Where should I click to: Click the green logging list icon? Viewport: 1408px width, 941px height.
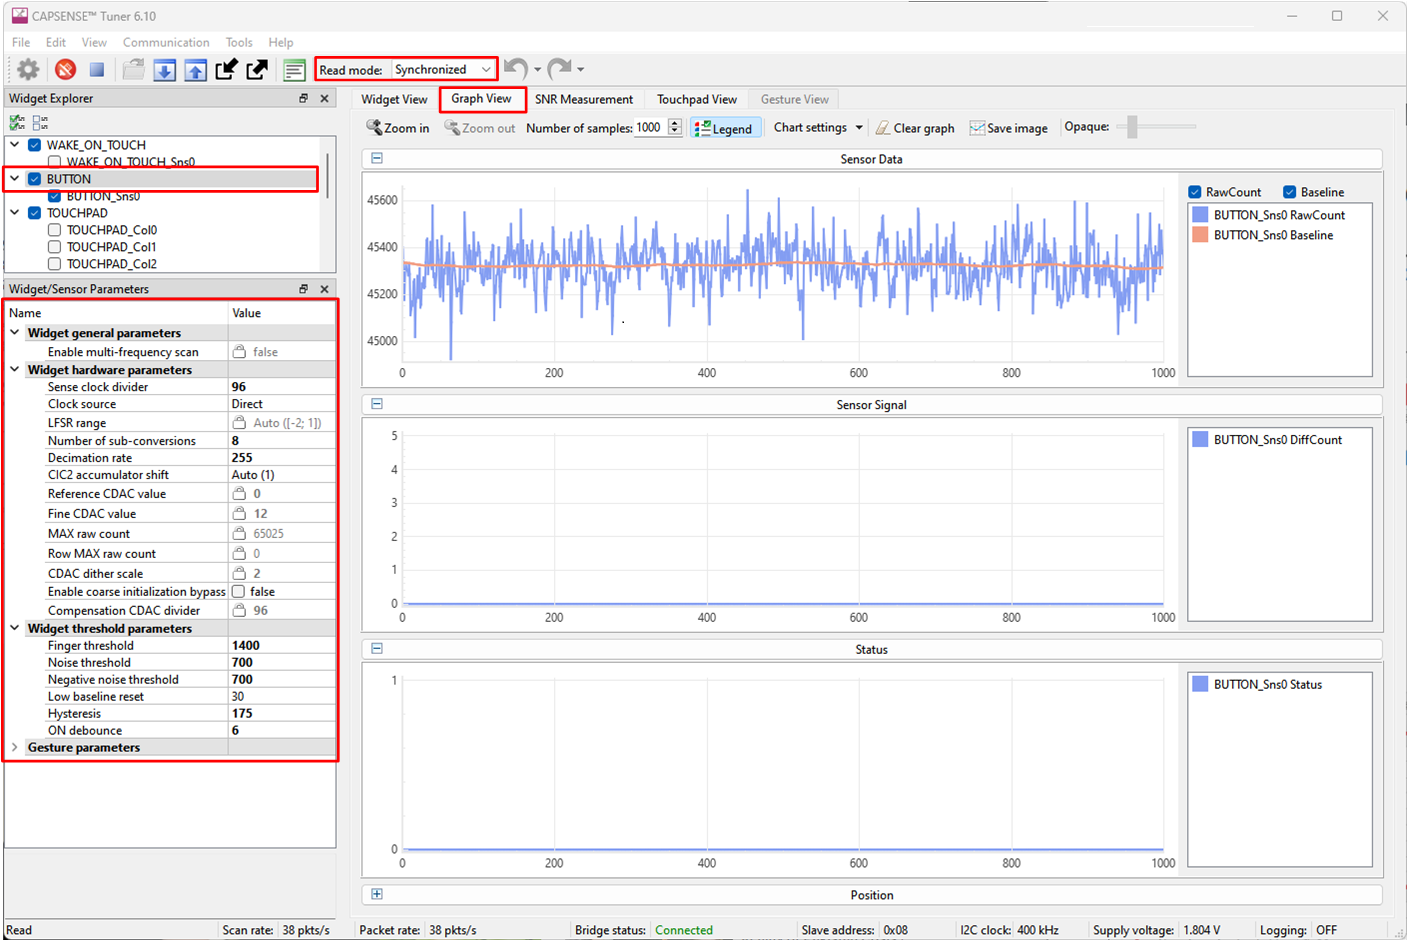(294, 69)
